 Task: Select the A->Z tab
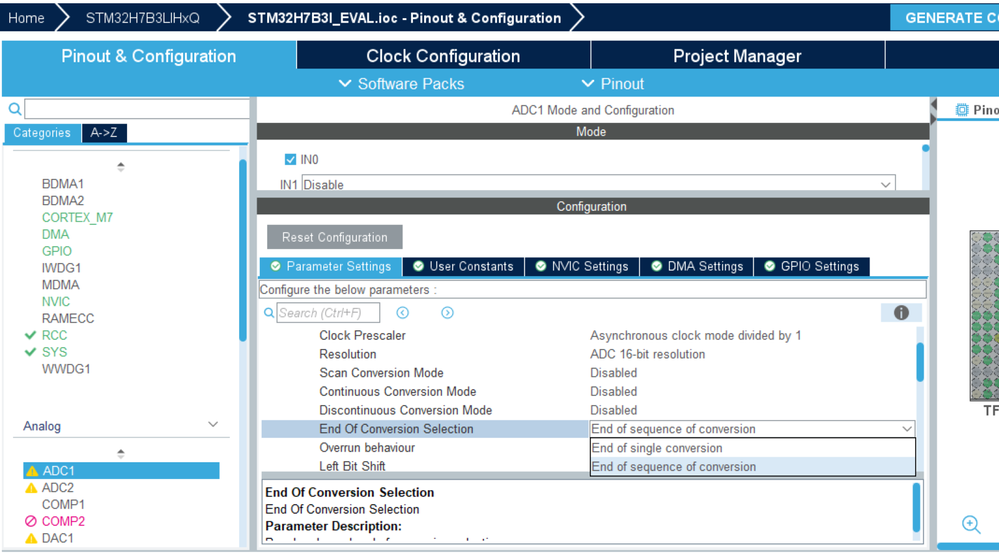tap(104, 133)
